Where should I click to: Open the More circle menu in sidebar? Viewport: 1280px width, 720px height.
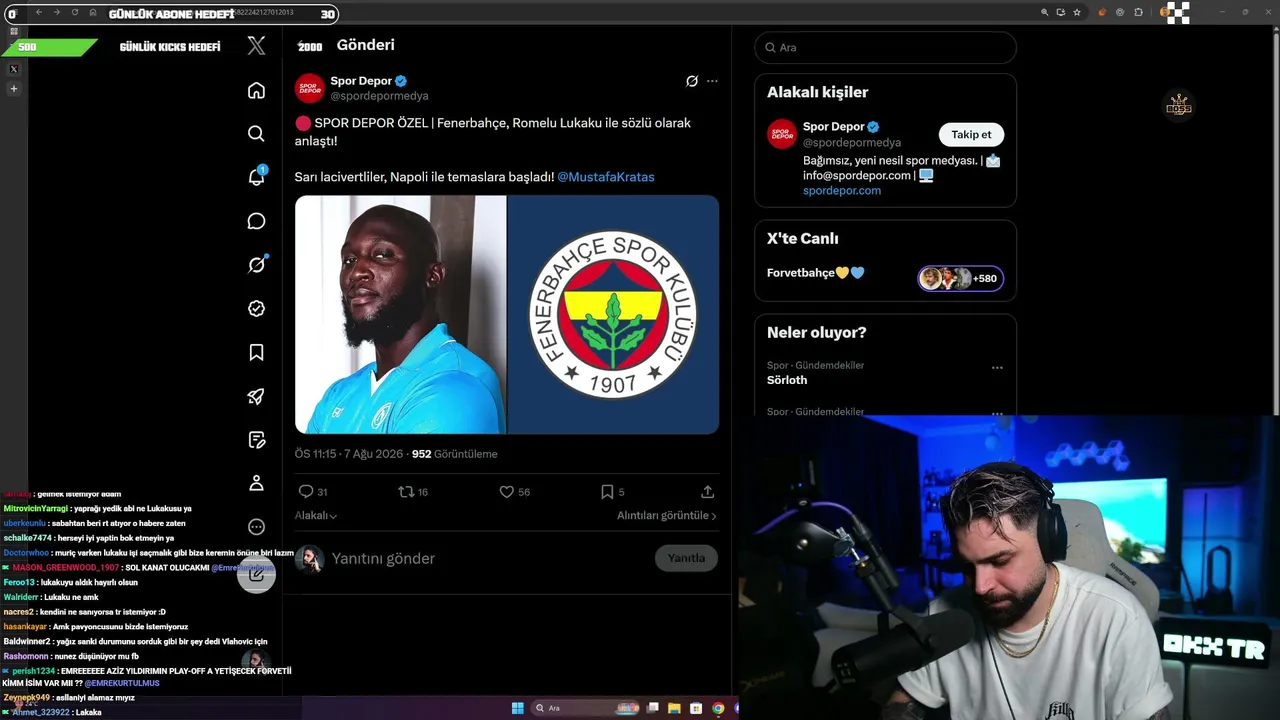click(256, 527)
